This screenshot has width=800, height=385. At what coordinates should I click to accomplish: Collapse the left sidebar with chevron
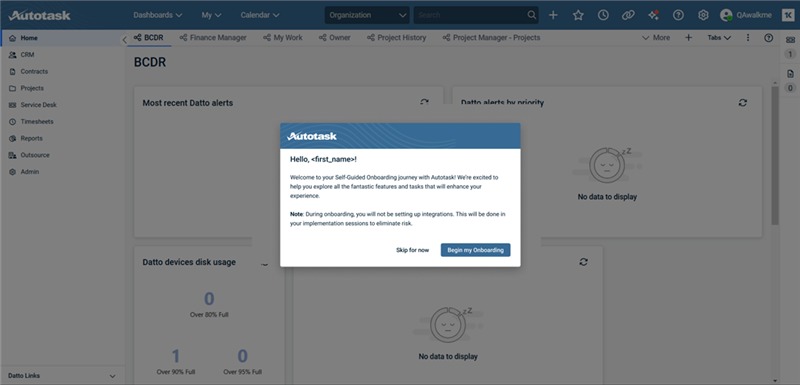[x=124, y=39]
